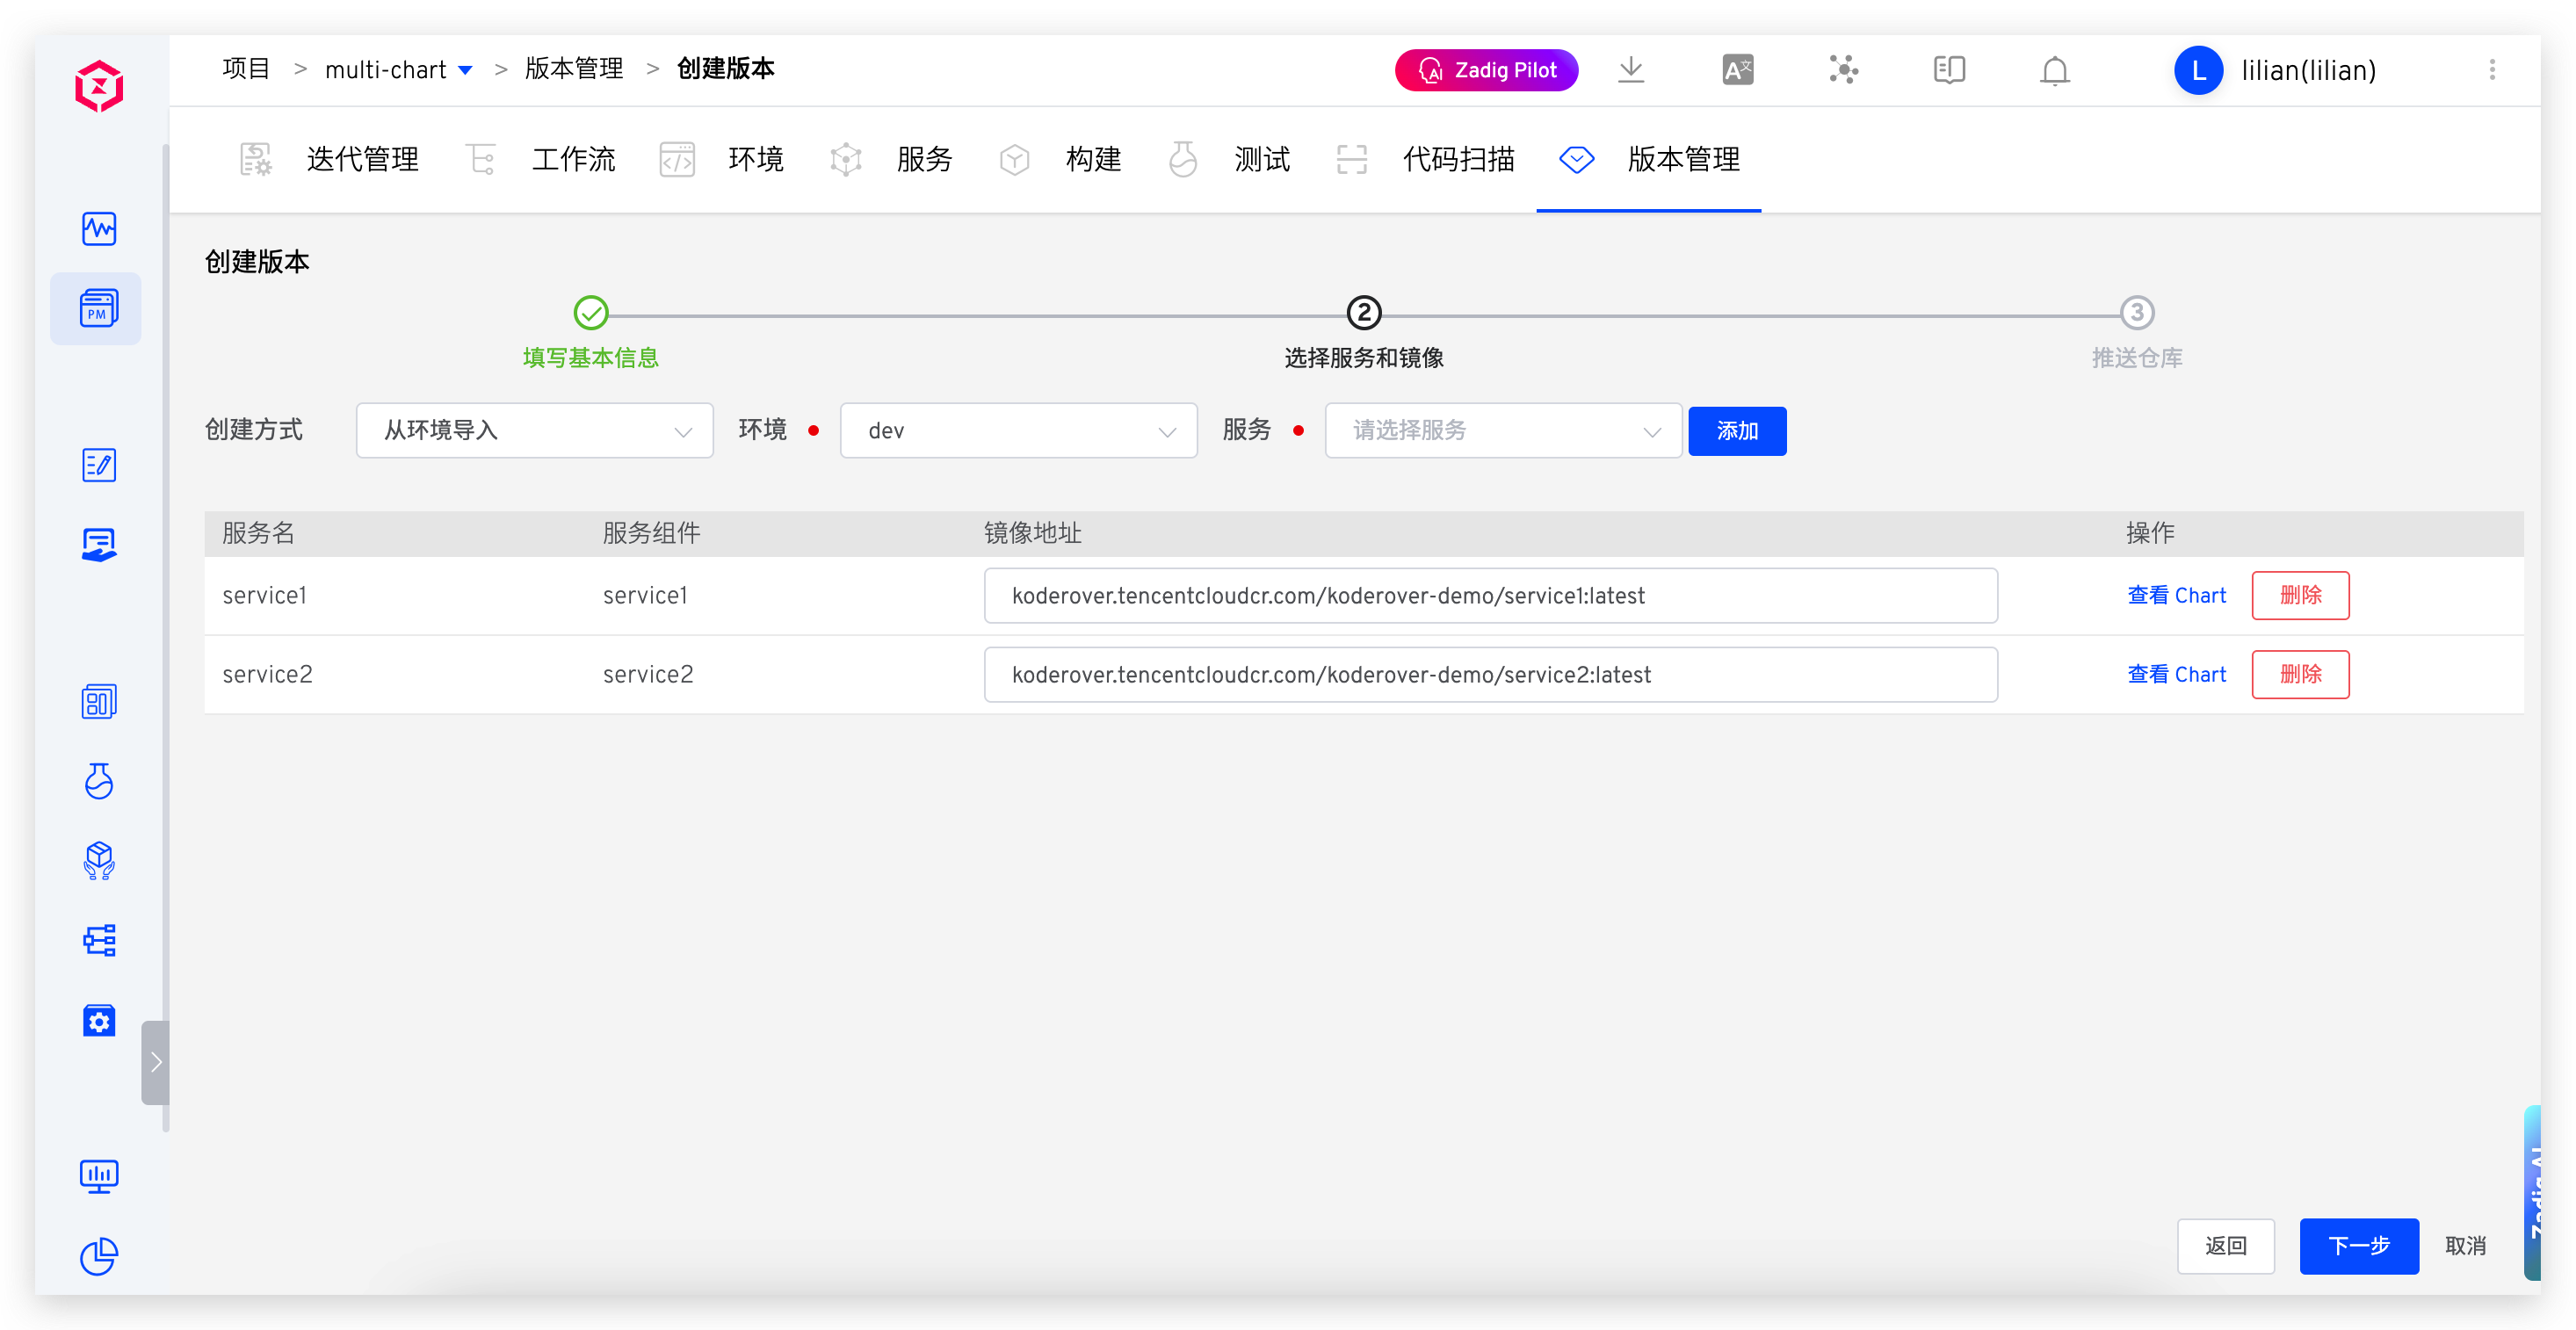Screen dimensions: 2576x1330
Task: Click the service1 image address field
Action: (x=1490, y=596)
